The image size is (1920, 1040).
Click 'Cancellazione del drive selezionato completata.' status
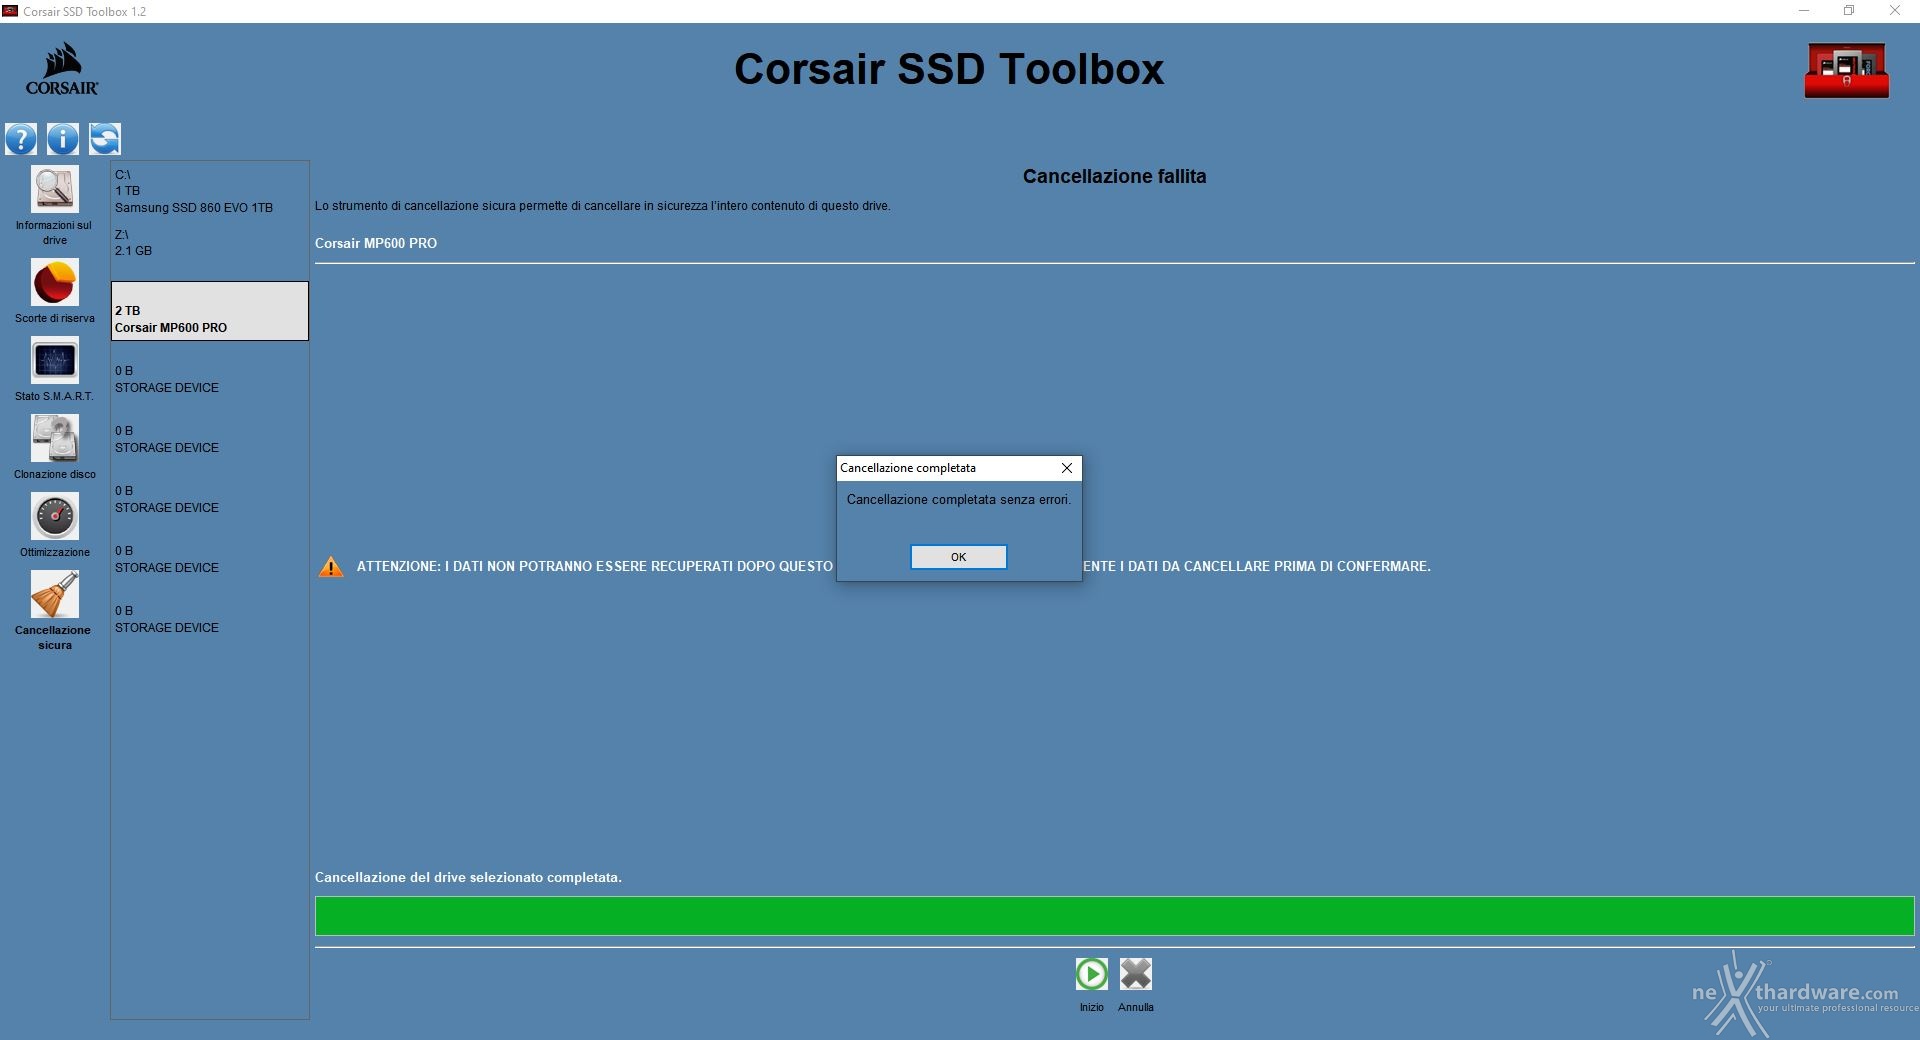tap(468, 877)
